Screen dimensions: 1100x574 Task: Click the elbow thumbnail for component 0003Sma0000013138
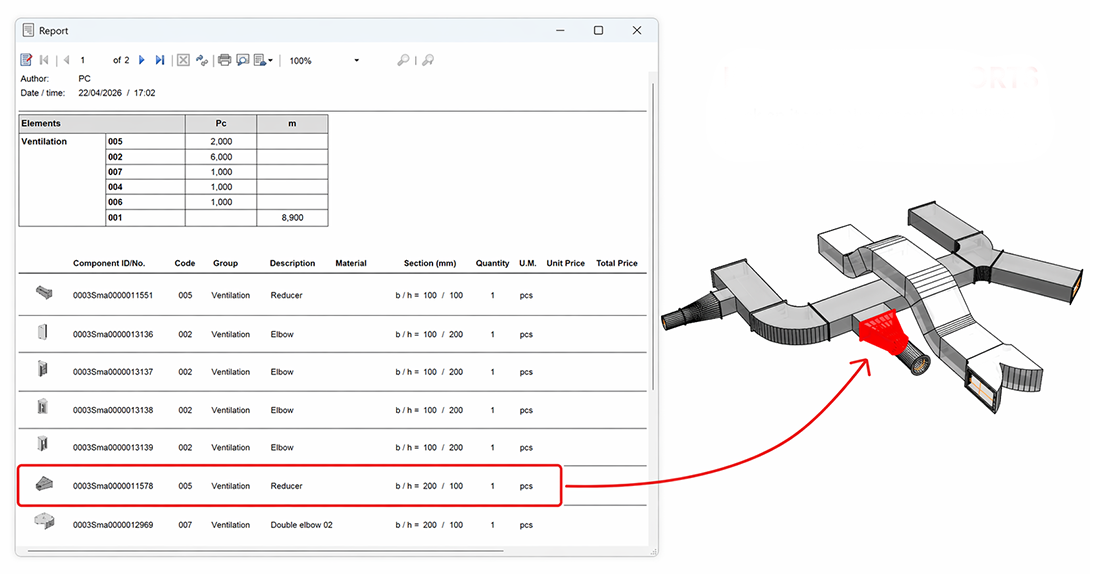coord(43,406)
